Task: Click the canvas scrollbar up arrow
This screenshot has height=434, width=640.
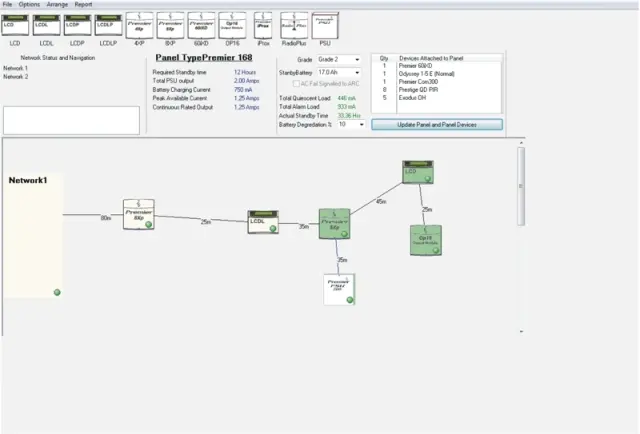Action: (521, 143)
